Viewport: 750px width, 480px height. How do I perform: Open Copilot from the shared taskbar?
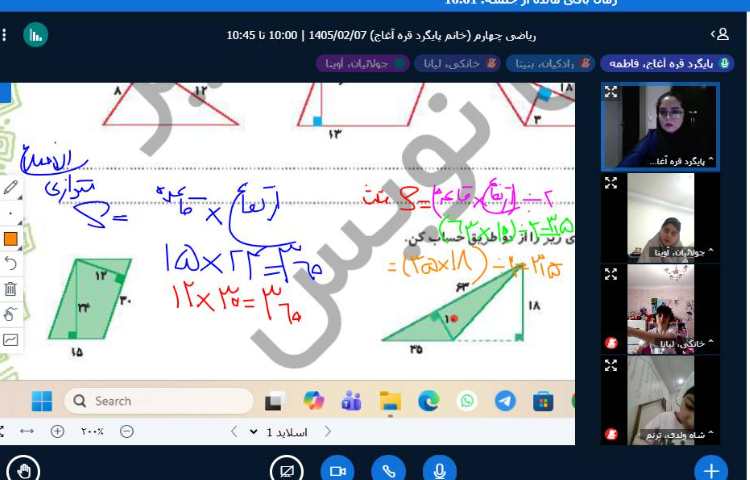pyautogui.click(x=313, y=401)
